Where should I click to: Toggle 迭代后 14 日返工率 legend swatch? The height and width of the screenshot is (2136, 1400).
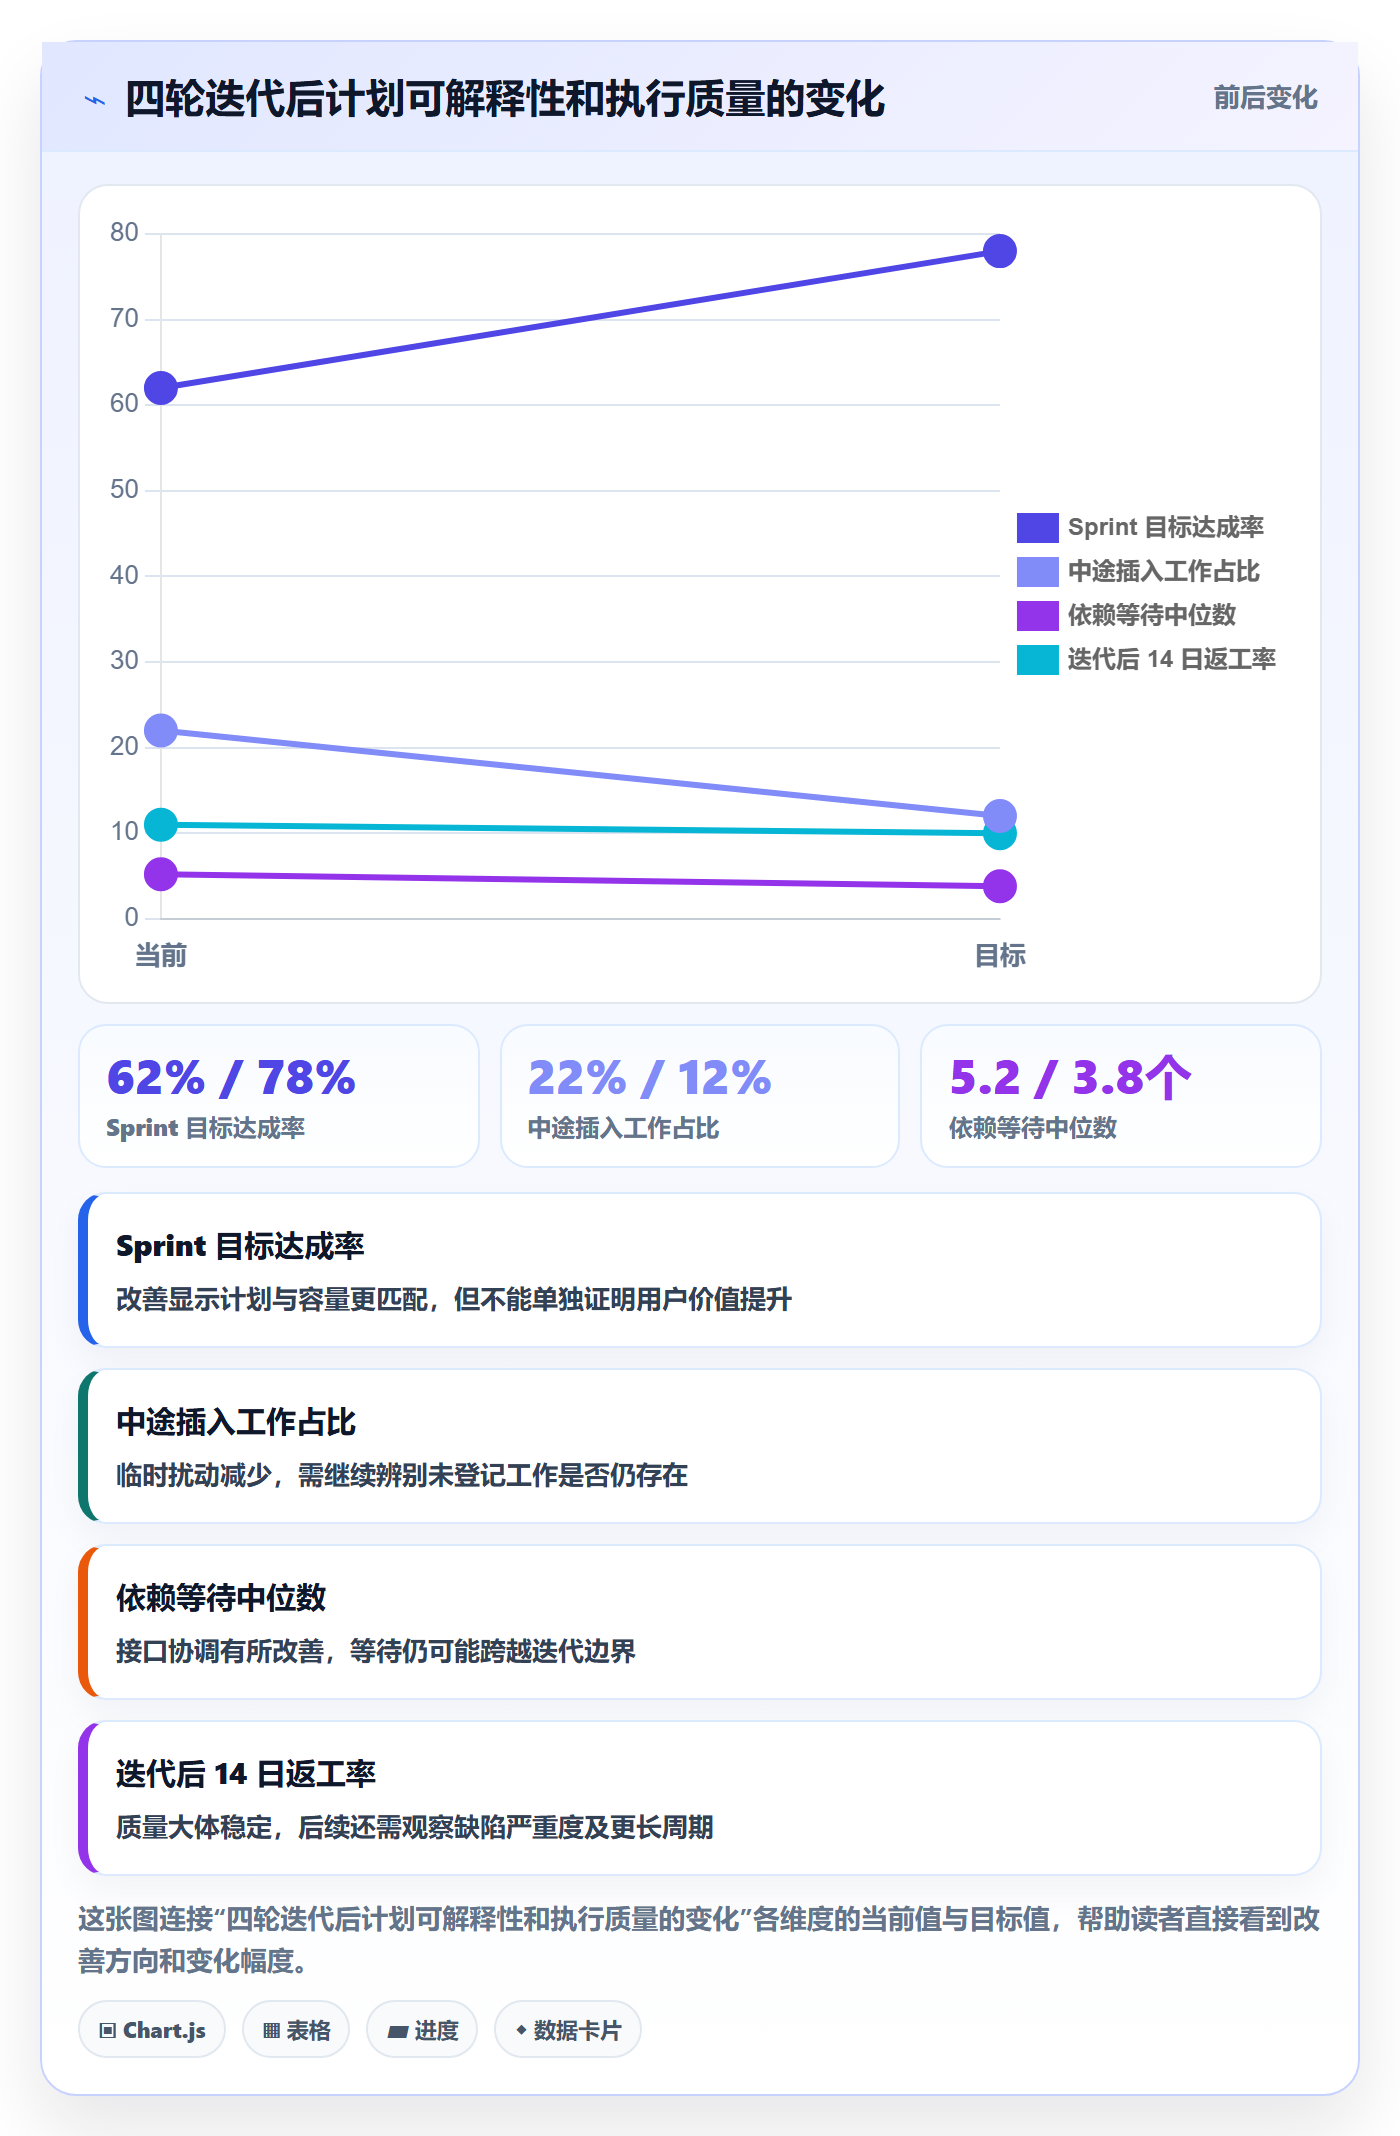tap(1037, 659)
